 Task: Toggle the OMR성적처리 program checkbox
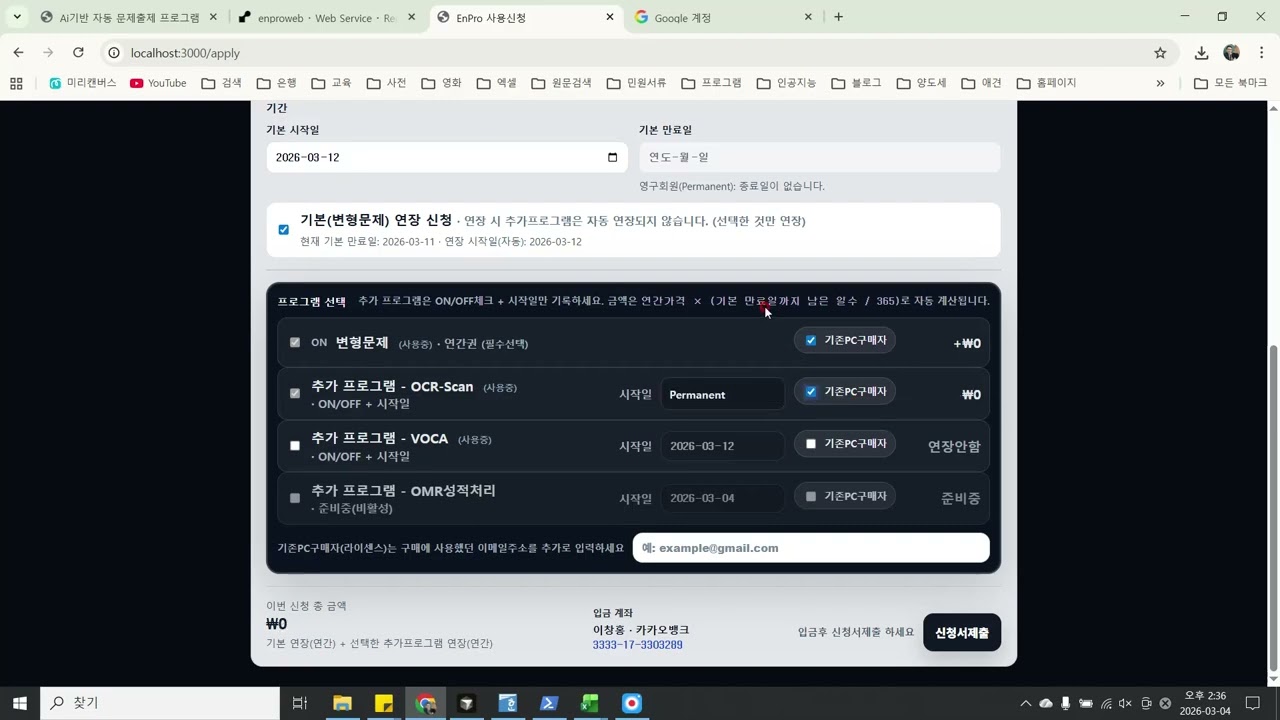[x=295, y=498]
